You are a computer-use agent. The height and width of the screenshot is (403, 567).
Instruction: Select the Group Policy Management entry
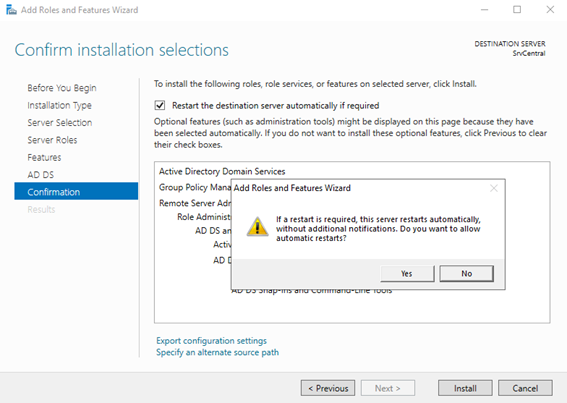pos(195,187)
